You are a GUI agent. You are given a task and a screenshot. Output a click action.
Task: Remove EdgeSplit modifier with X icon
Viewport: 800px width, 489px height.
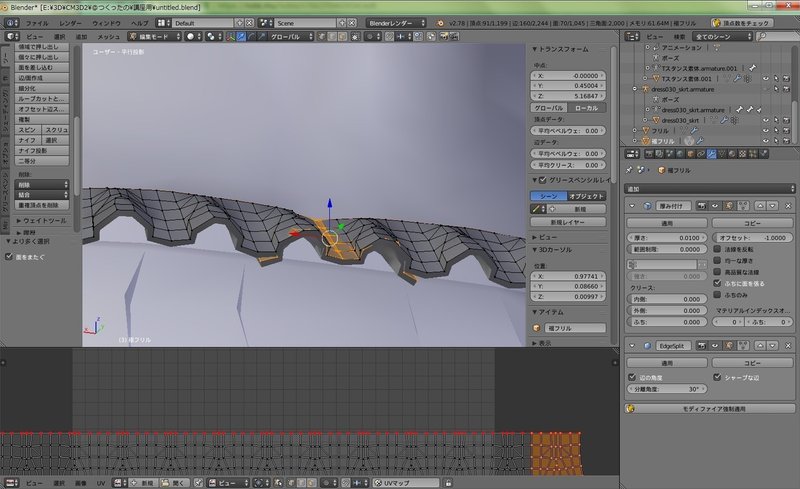pos(788,346)
